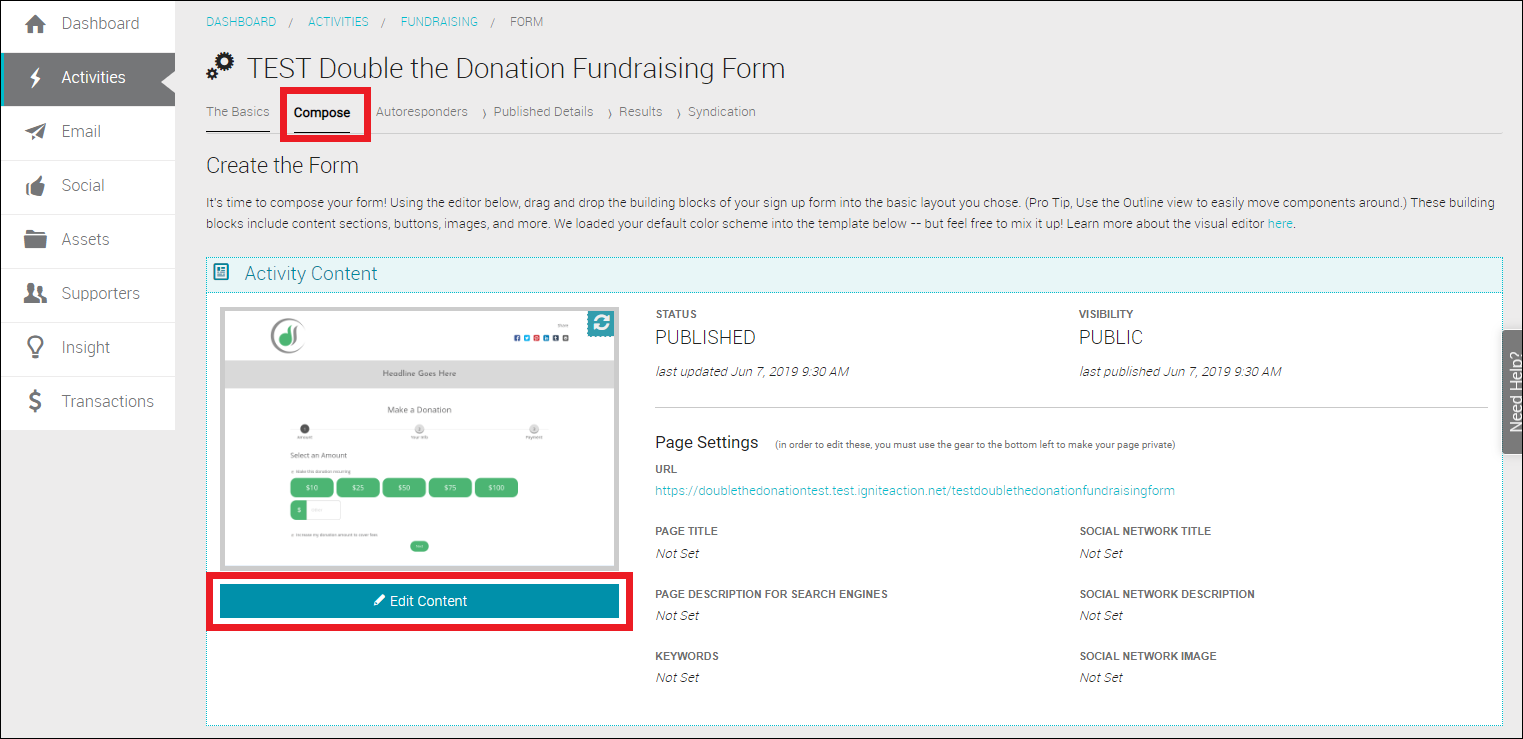Click the Assets folder icon
The width and height of the screenshot is (1523, 739).
tap(35, 239)
